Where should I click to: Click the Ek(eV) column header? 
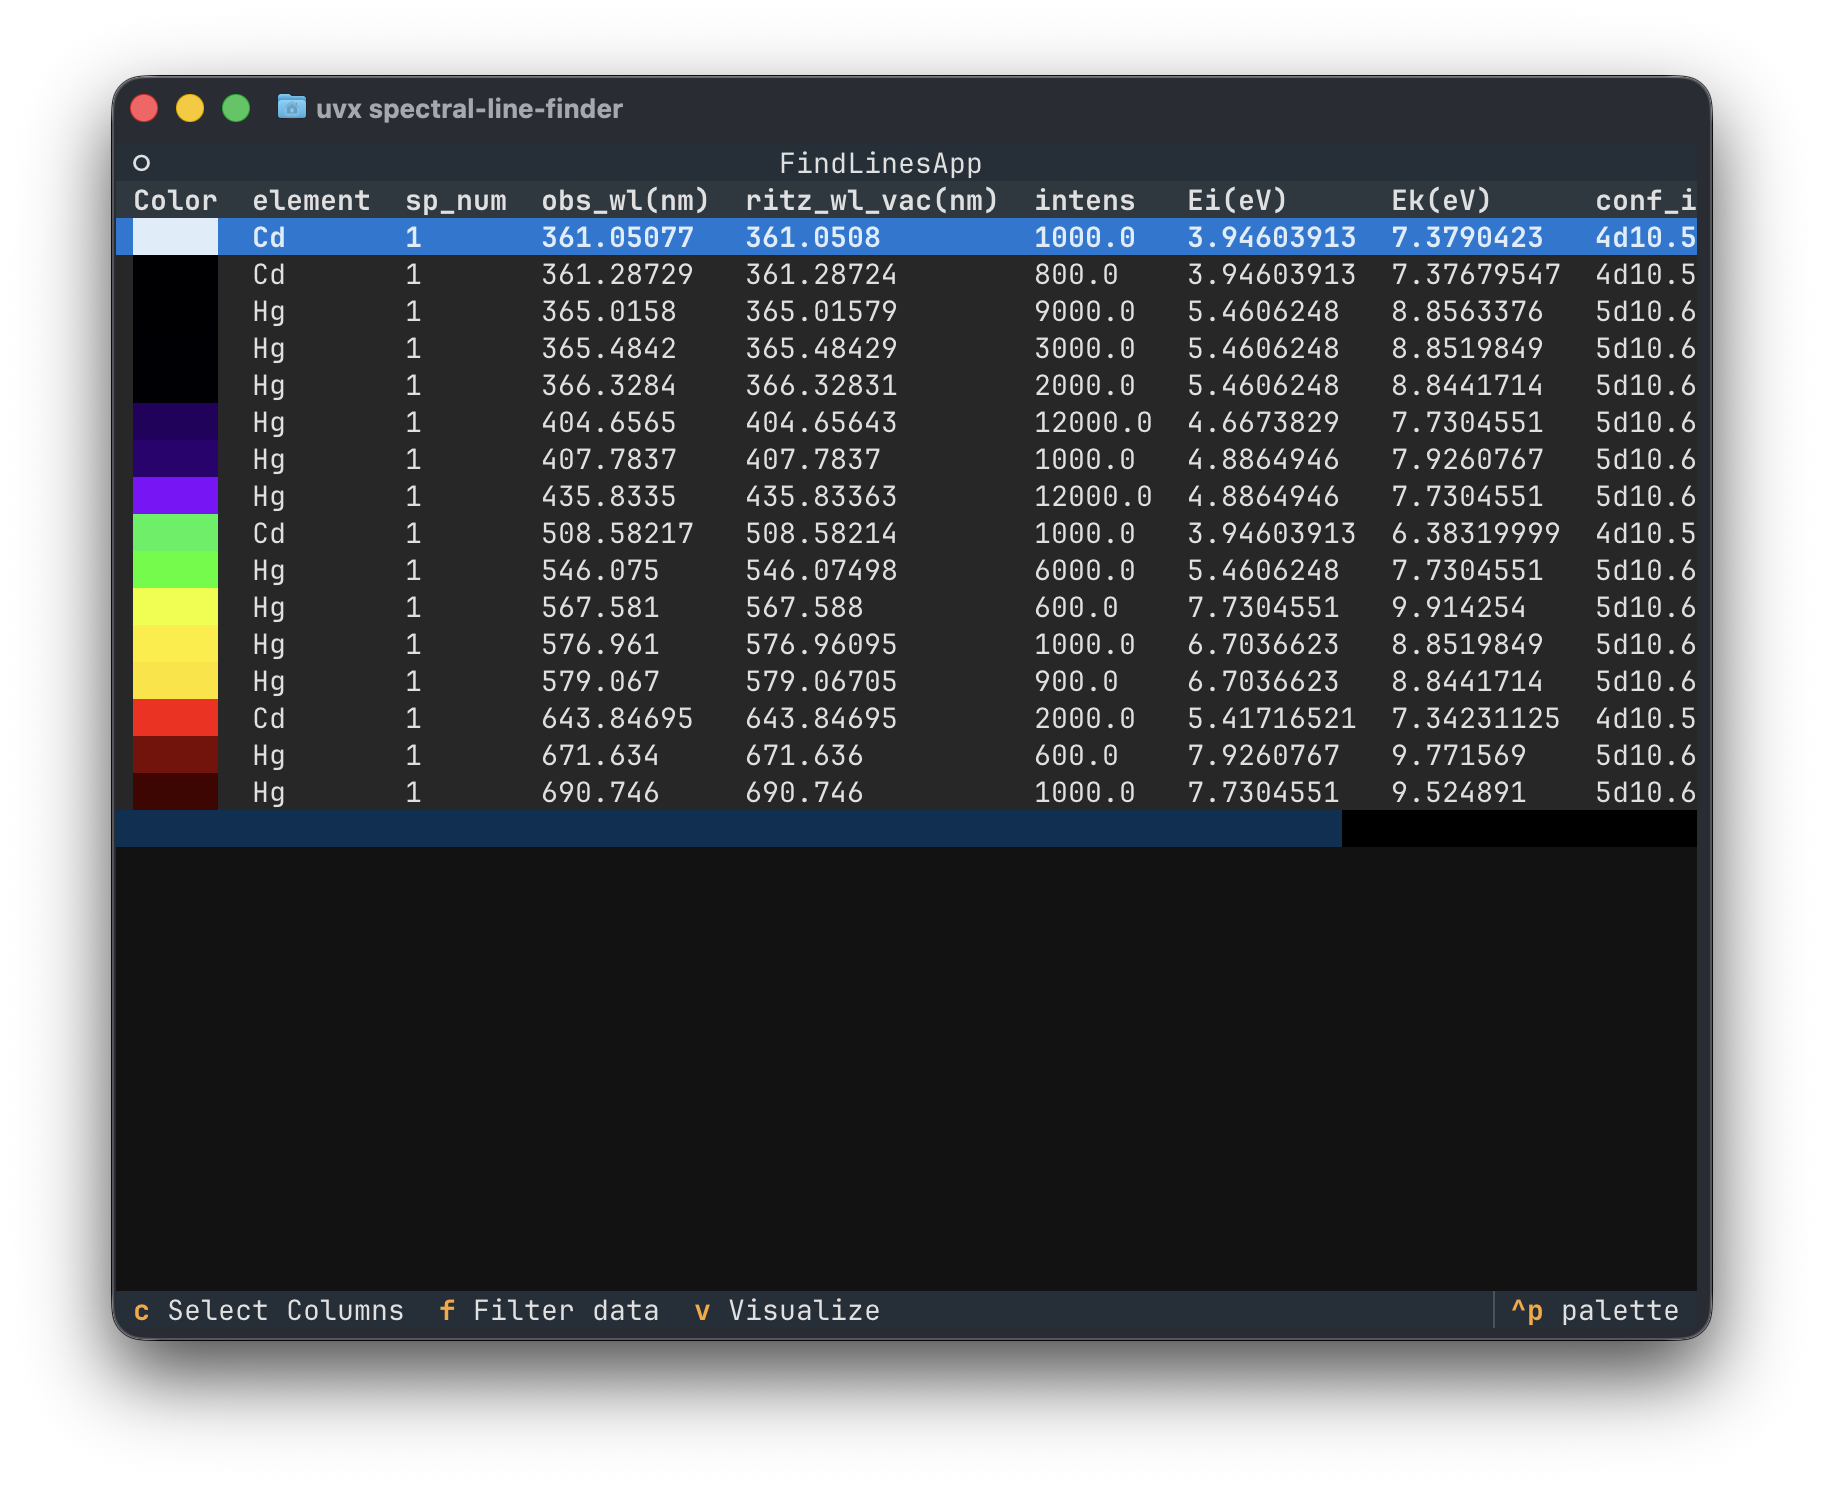1441,200
